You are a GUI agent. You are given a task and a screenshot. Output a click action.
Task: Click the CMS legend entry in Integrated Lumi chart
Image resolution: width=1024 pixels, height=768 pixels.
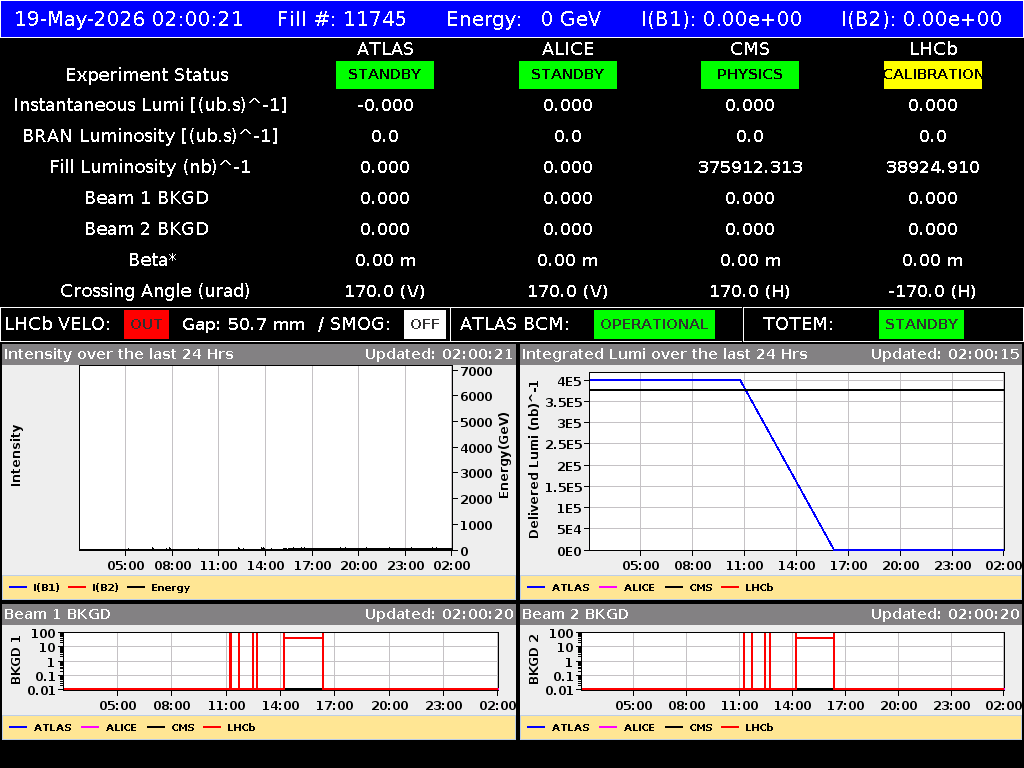(689, 587)
